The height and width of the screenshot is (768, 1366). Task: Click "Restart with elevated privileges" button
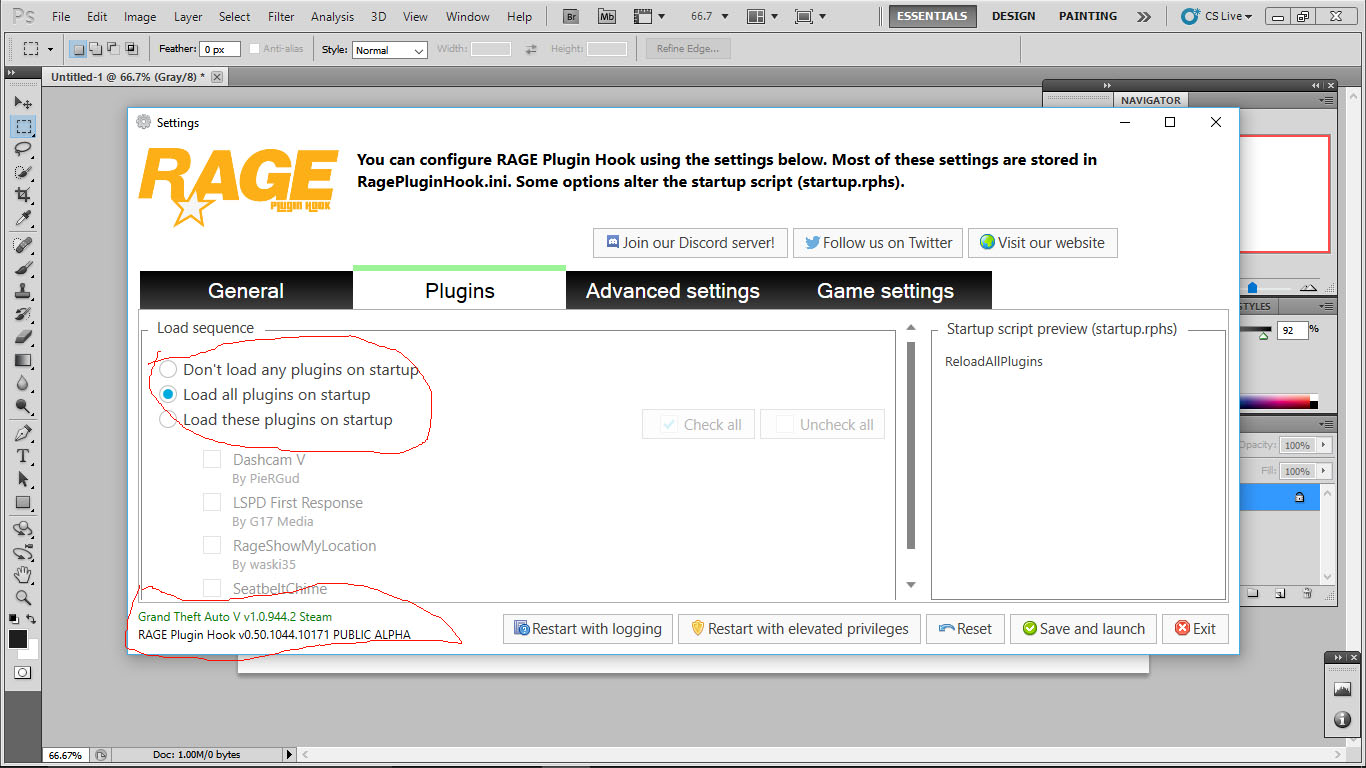799,629
